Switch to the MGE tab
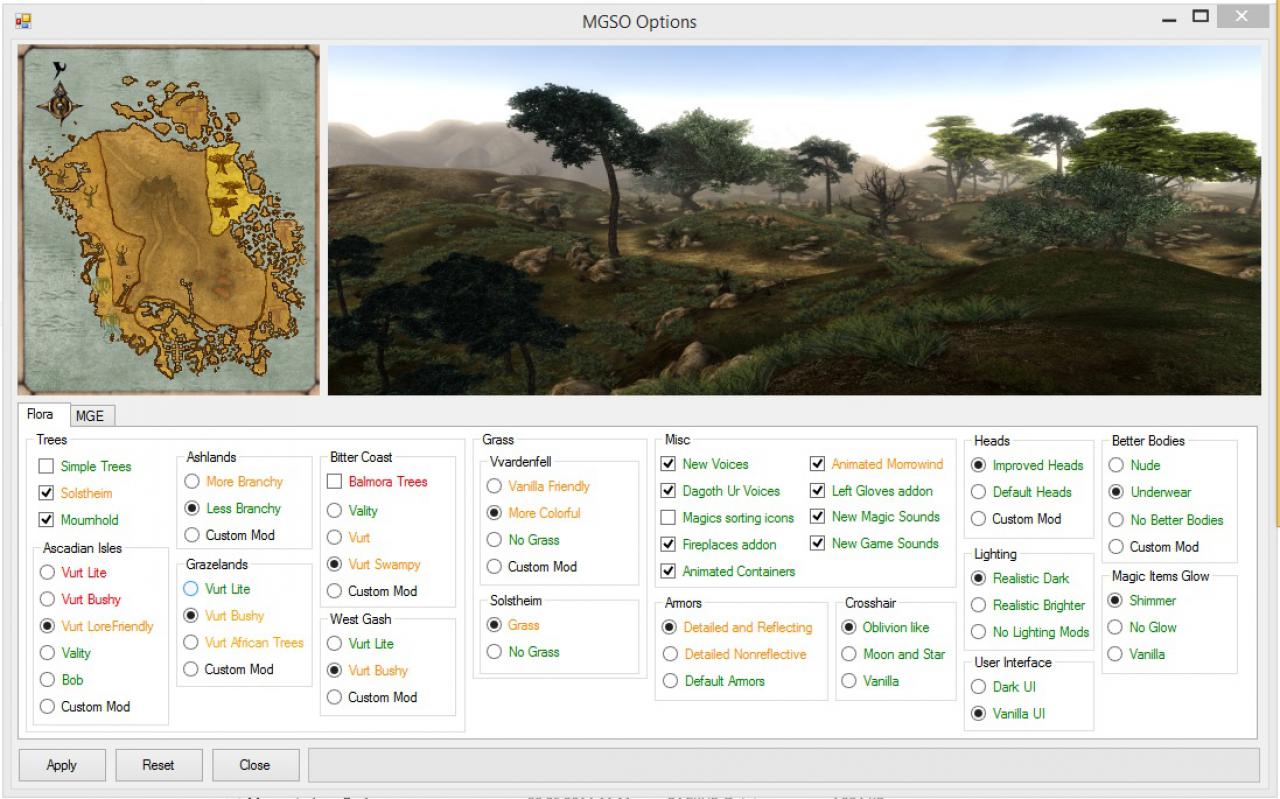 point(90,416)
